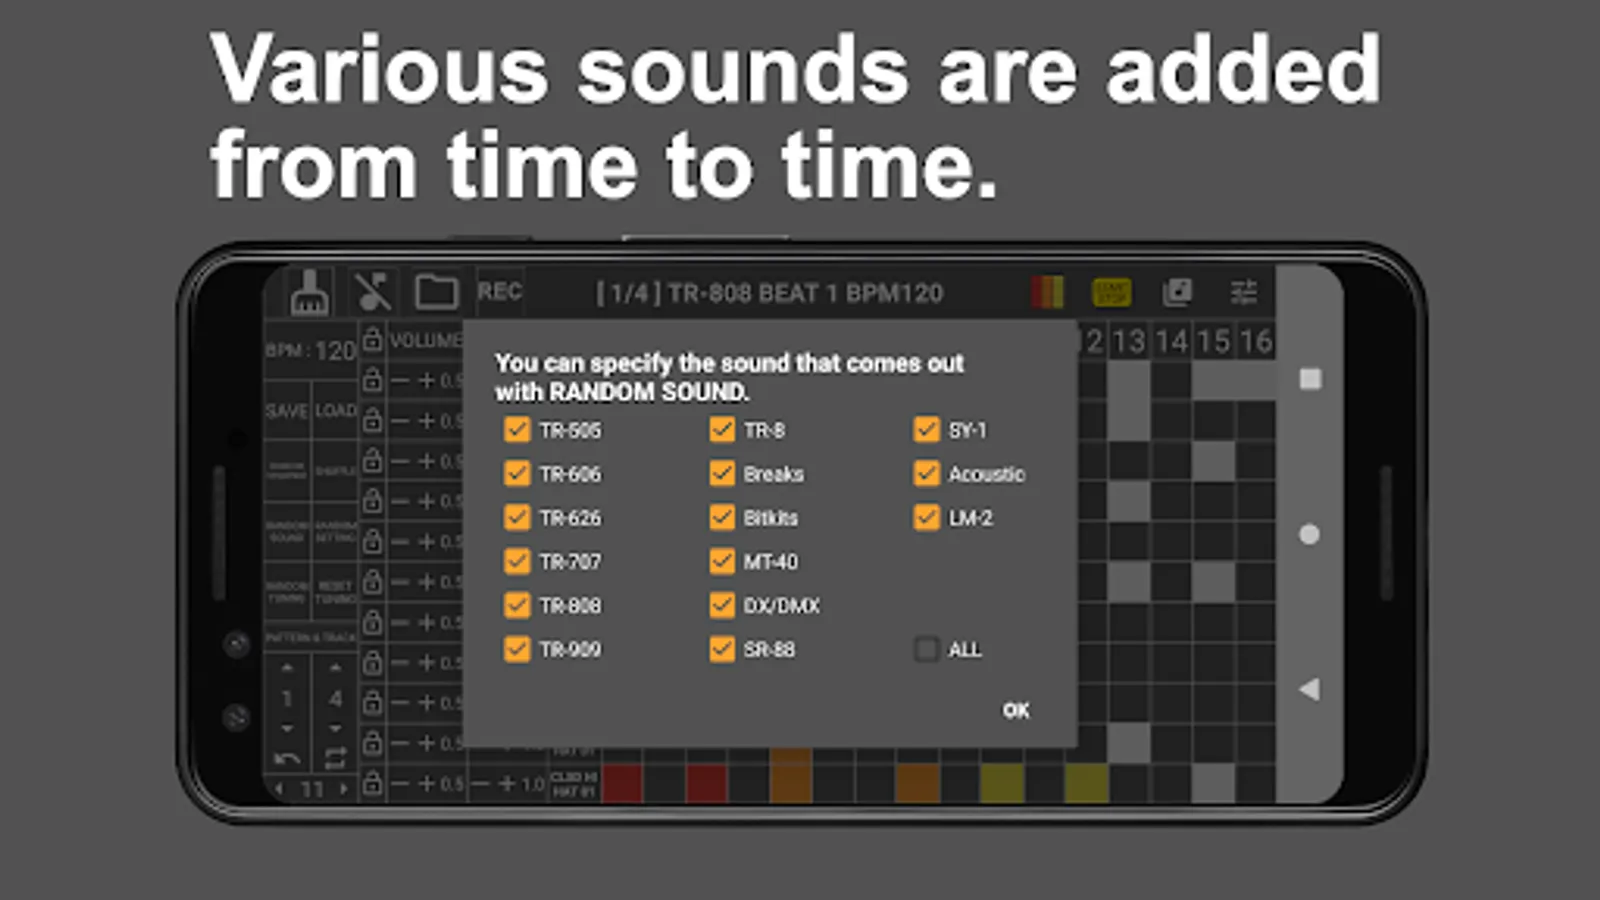Image resolution: width=1600 pixels, height=900 pixels.
Task: Tap the lock icon beside VOLUME header
Action: tap(372, 340)
